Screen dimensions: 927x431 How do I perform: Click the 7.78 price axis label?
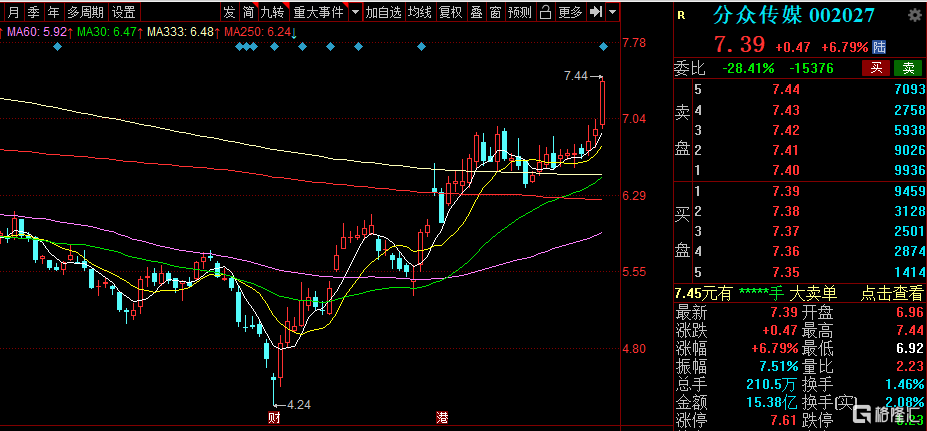coord(636,43)
